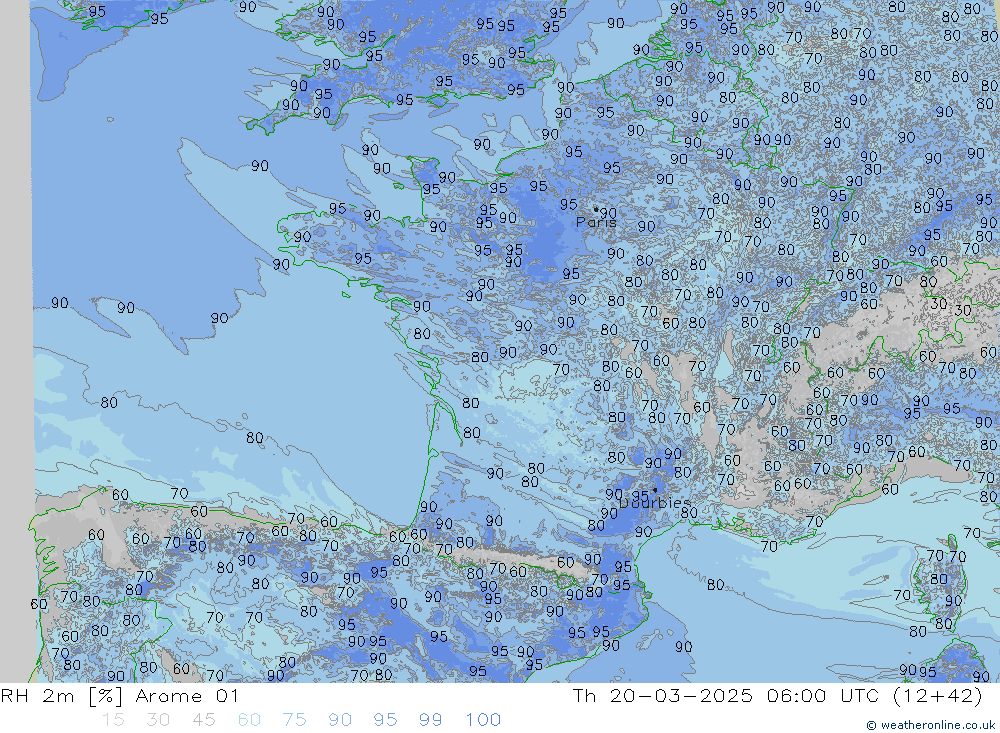Image resolution: width=1000 pixels, height=733 pixels.
Task: Click the 'Th' weekday abbreviation
Action: pos(584,695)
